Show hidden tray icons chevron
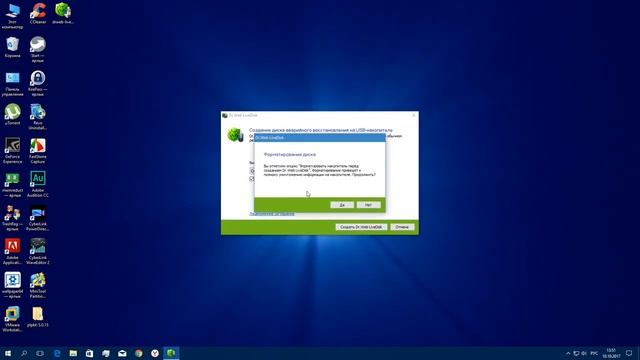 (x=568, y=353)
